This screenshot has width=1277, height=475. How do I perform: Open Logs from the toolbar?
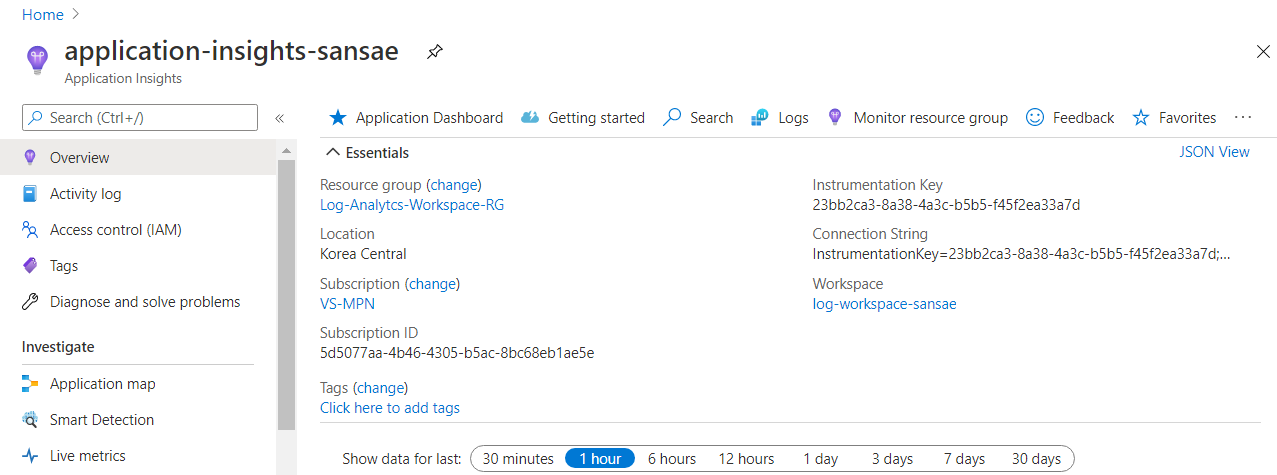tap(780, 118)
